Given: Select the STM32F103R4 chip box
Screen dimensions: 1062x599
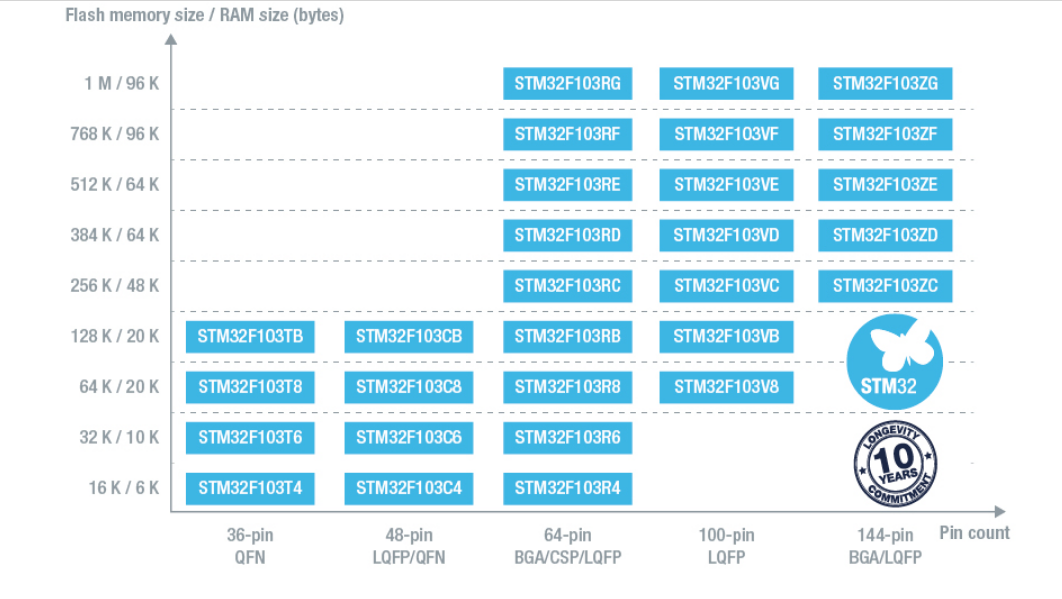Looking at the screenshot, I should (x=567, y=488).
